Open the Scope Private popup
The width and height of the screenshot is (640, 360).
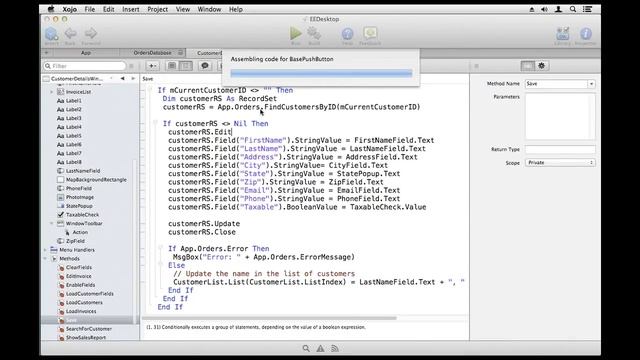560,162
